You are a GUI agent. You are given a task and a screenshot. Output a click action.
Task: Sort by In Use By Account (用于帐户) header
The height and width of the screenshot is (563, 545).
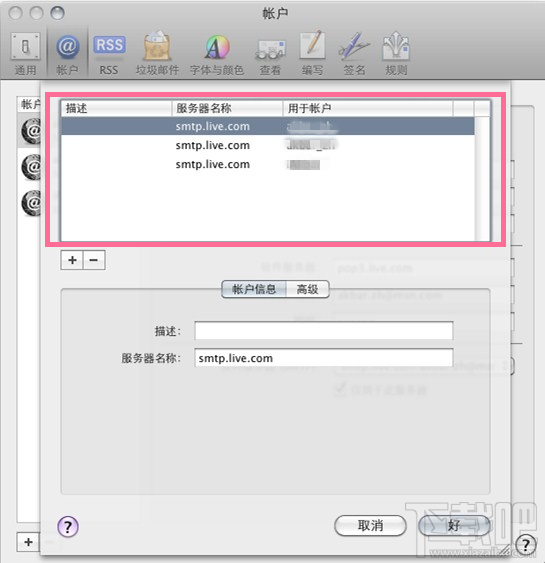click(368, 108)
